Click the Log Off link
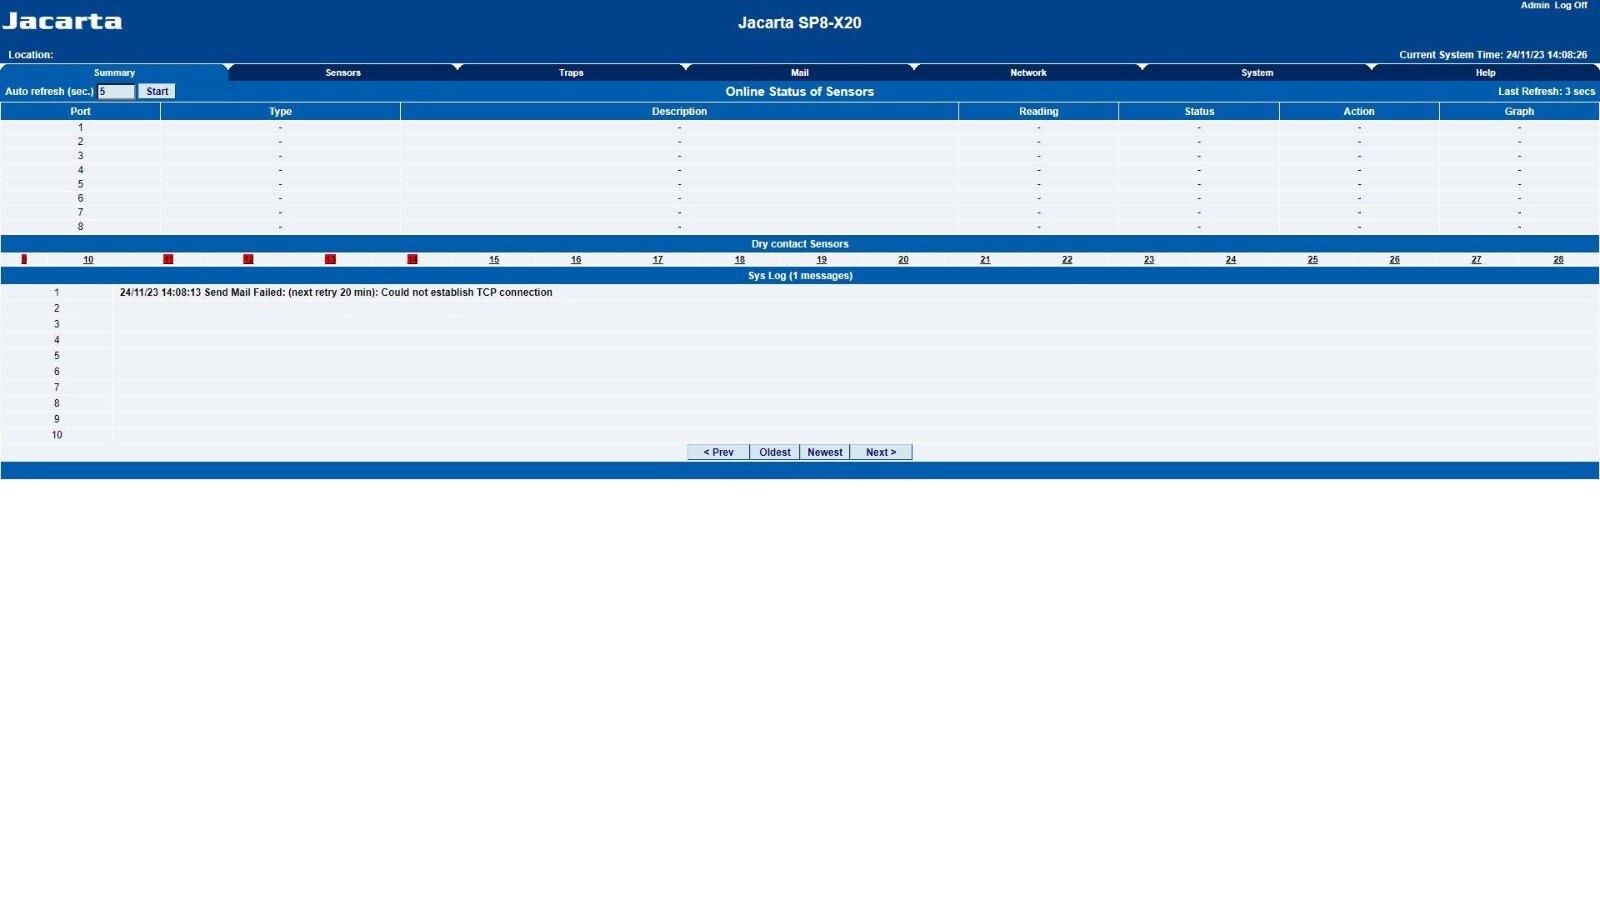 pos(1570,5)
